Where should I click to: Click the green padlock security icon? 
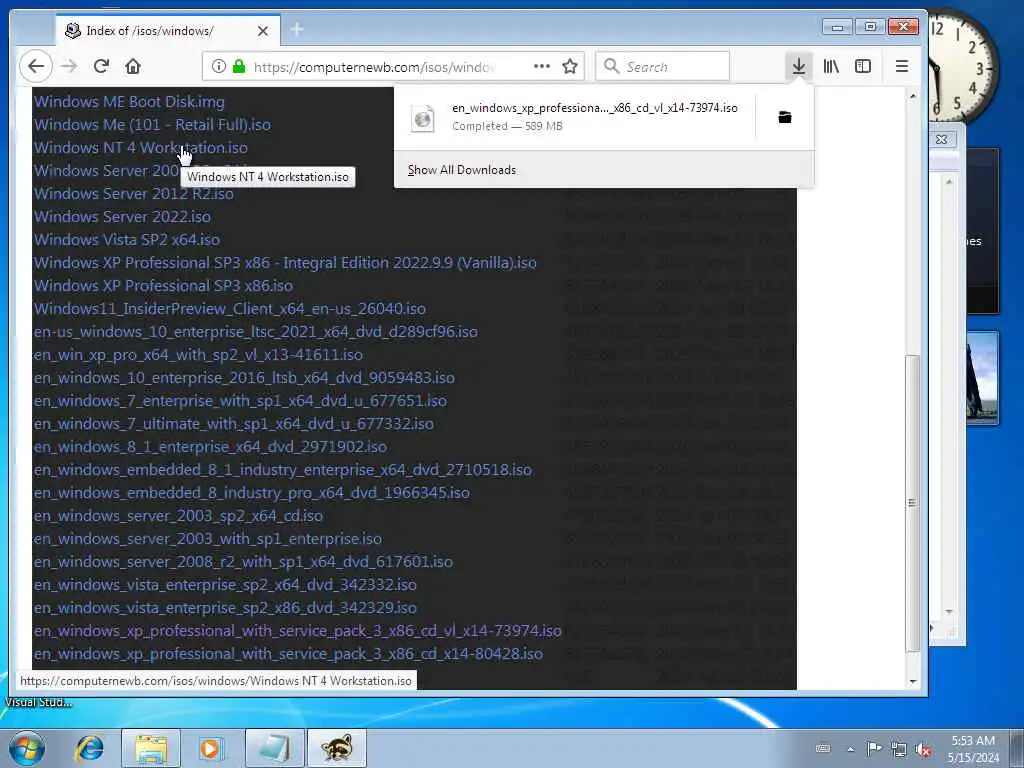point(239,66)
